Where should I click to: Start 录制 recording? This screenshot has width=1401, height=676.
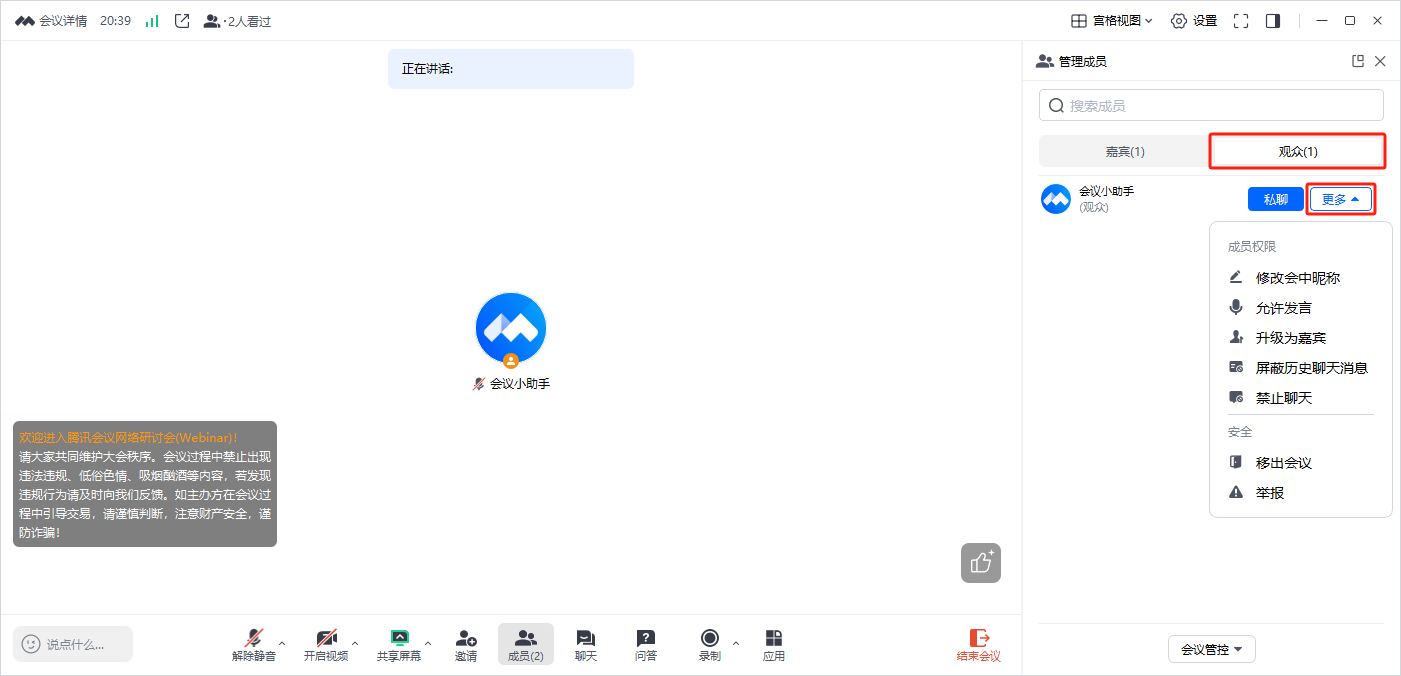tap(710, 645)
